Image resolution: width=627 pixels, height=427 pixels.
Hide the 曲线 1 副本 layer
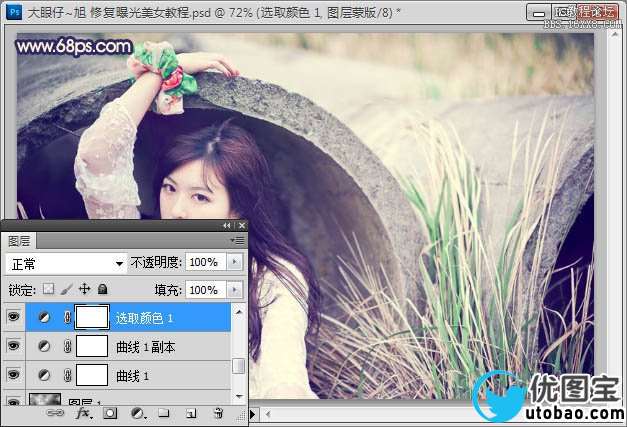pos(14,346)
